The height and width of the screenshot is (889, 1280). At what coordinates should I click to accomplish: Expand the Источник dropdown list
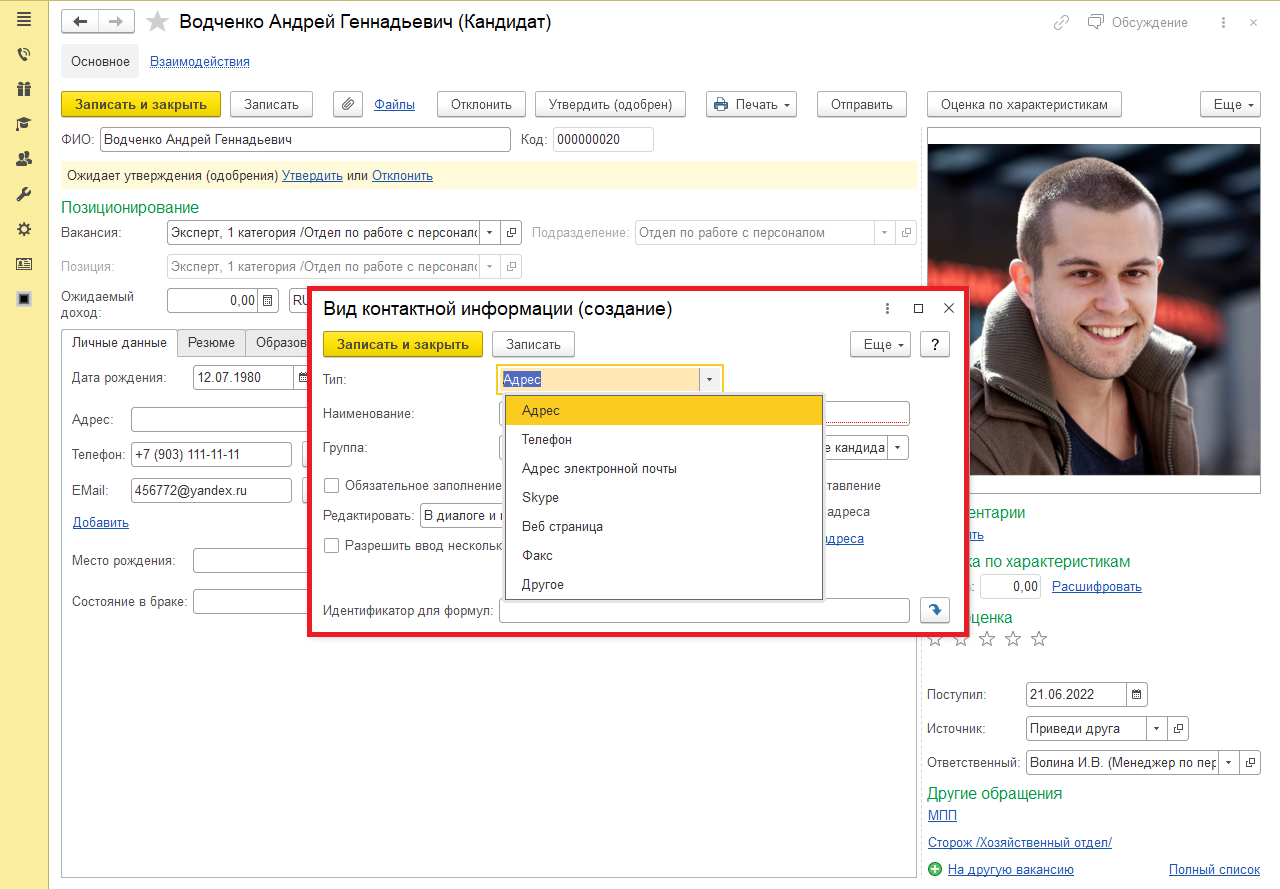coord(1156,729)
